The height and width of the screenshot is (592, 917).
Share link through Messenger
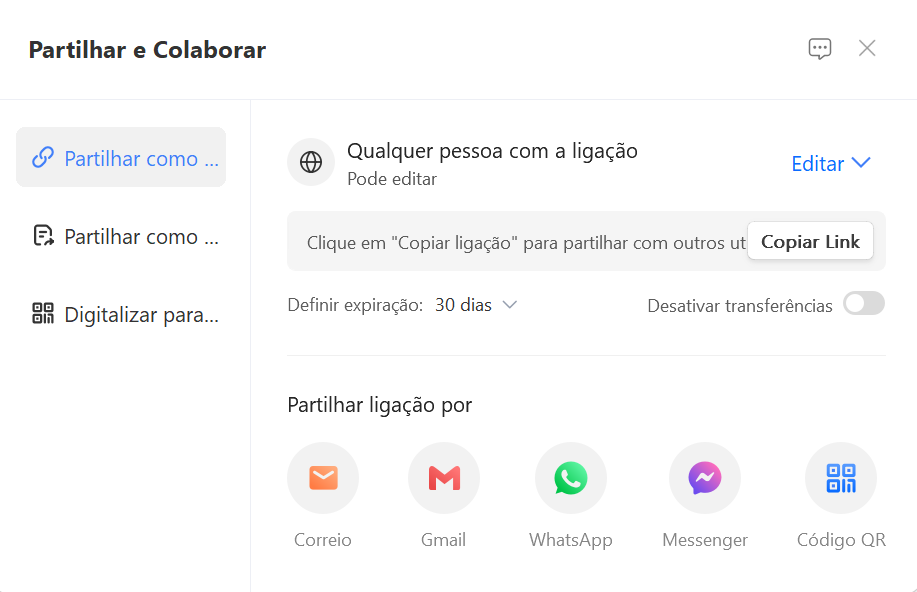pos(704,478)
